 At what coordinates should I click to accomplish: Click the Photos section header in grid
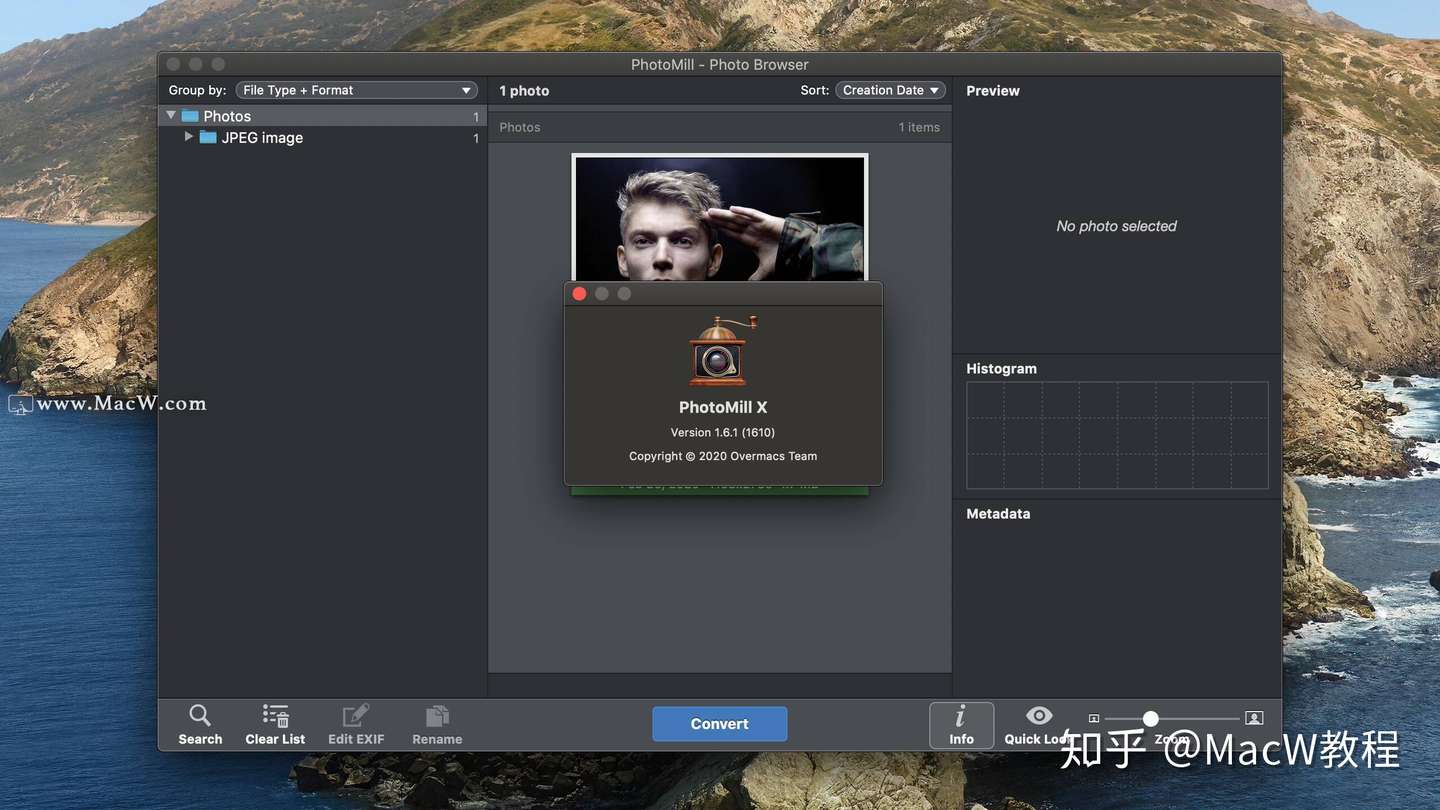(520, 127)
